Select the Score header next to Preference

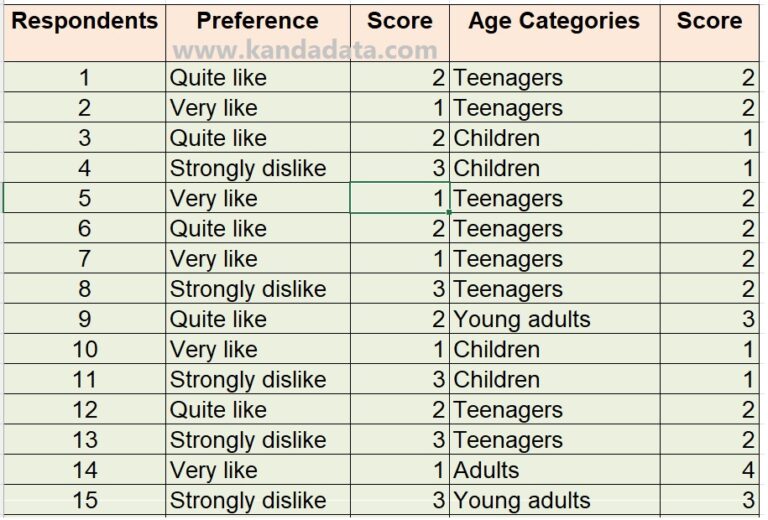click(399, 21)
